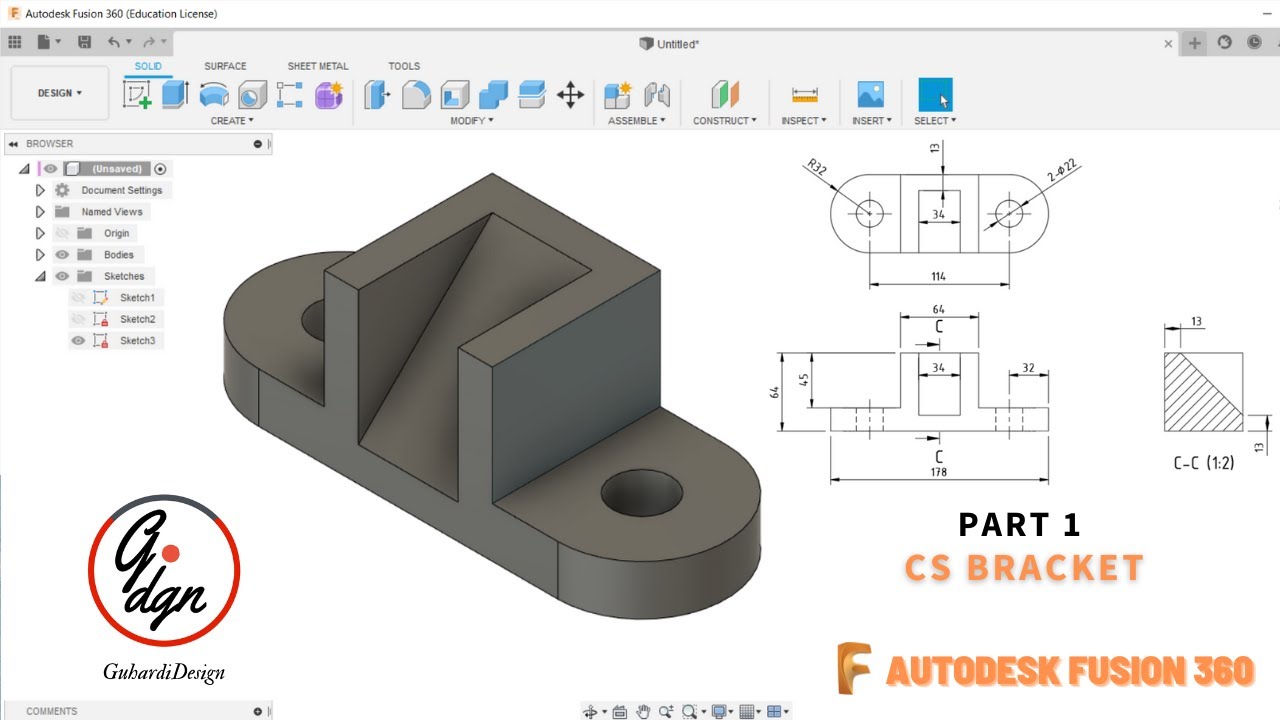Click the Document Settings gear icon
The width and height of the screenshot is (1280, 720).
(62, 190)
